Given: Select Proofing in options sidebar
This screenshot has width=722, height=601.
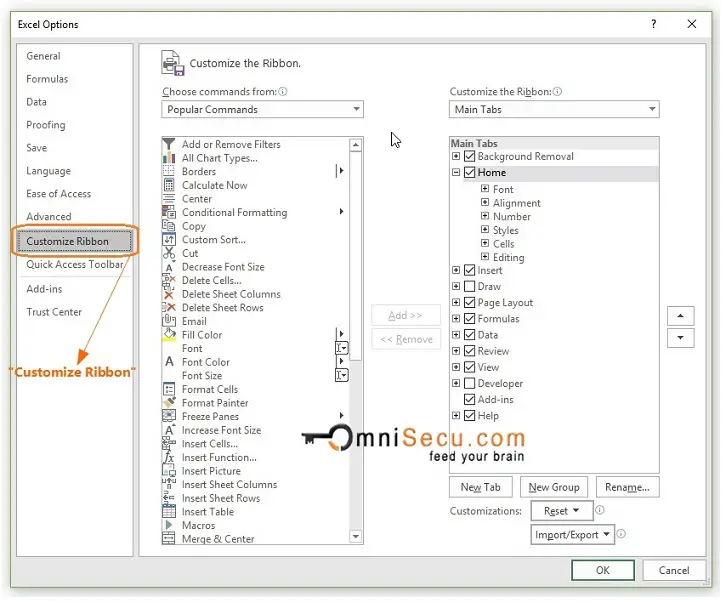Looking at the screenshot, I should (46, 125).
